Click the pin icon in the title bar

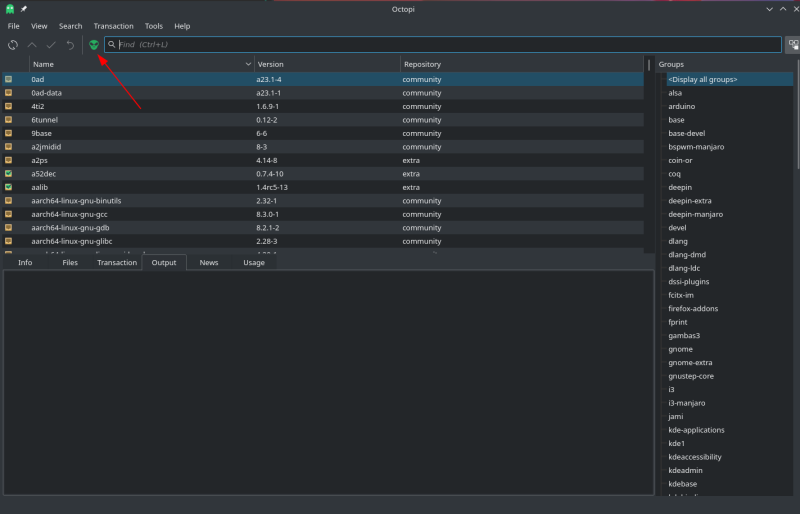point(23,9)
